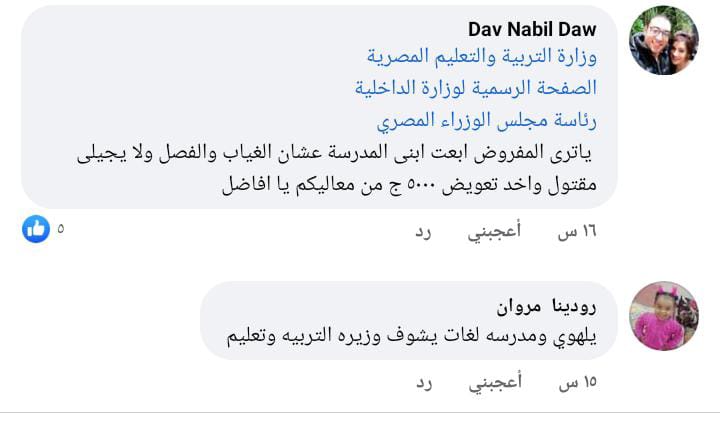This screenshot has width=720, height=423.
Task: Like رودينا مروان's comment with أعجبني
Action: pos(494,381)
